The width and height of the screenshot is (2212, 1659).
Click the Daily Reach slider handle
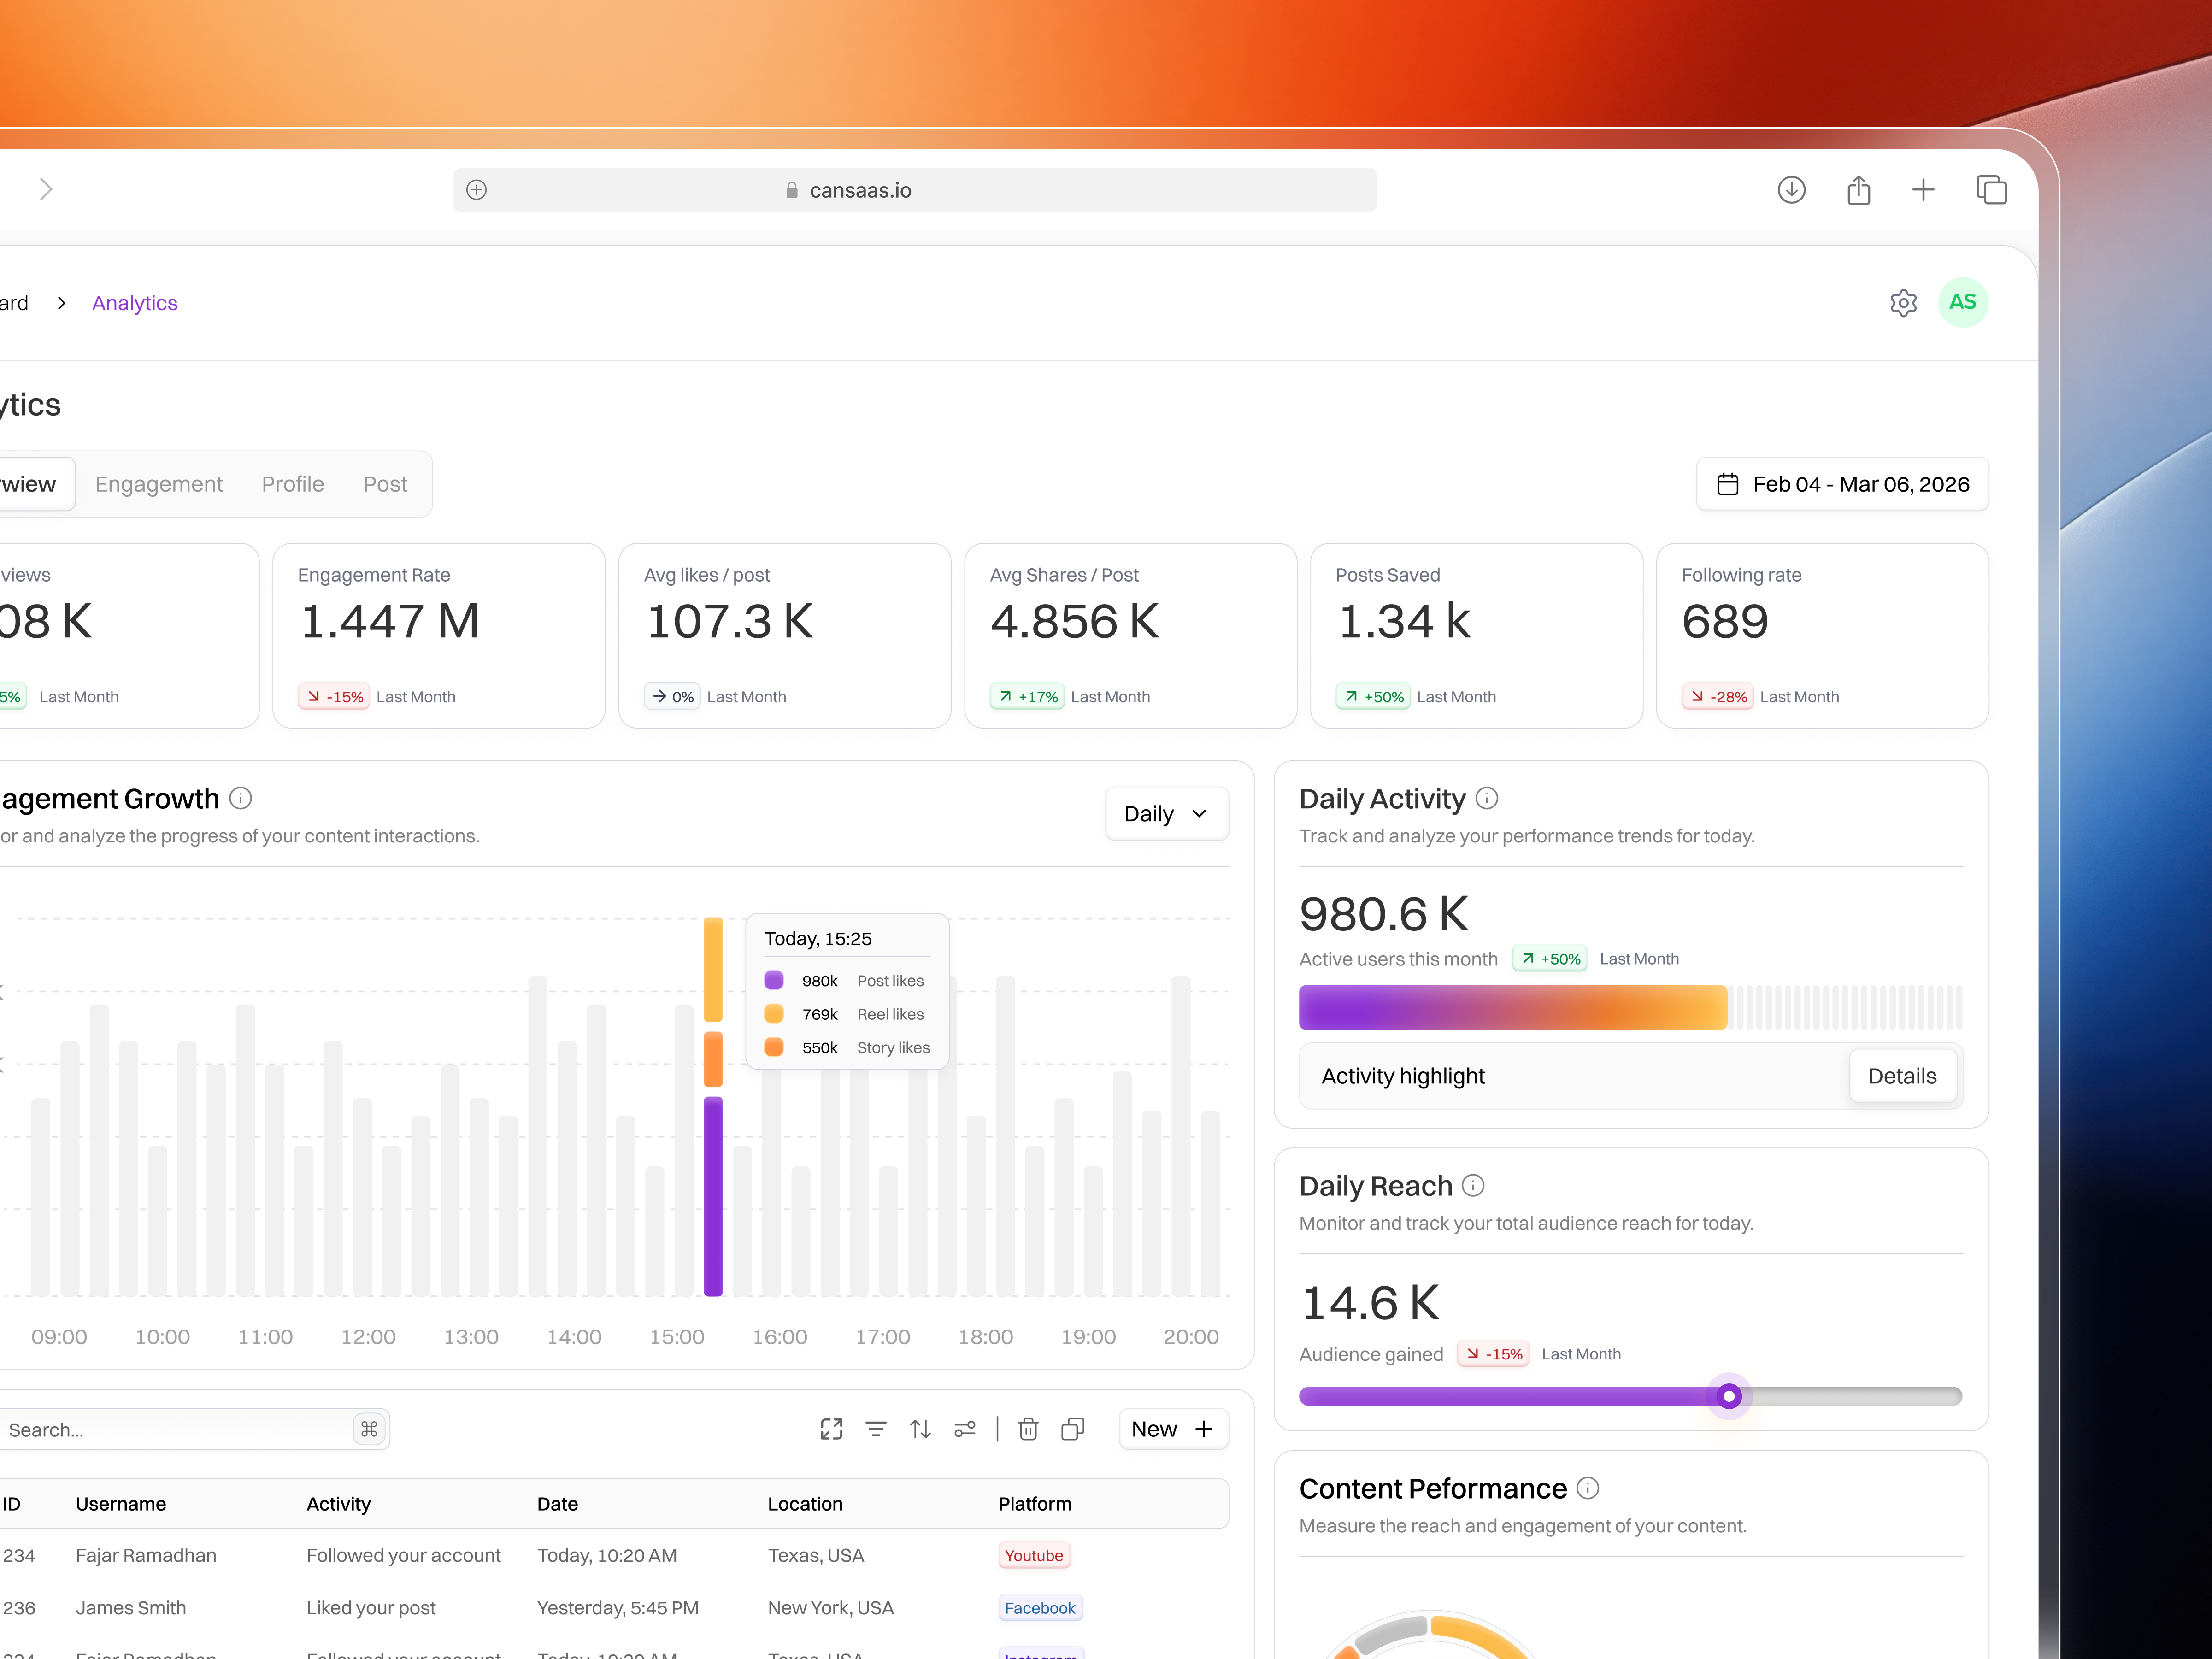point(1728,1396)
